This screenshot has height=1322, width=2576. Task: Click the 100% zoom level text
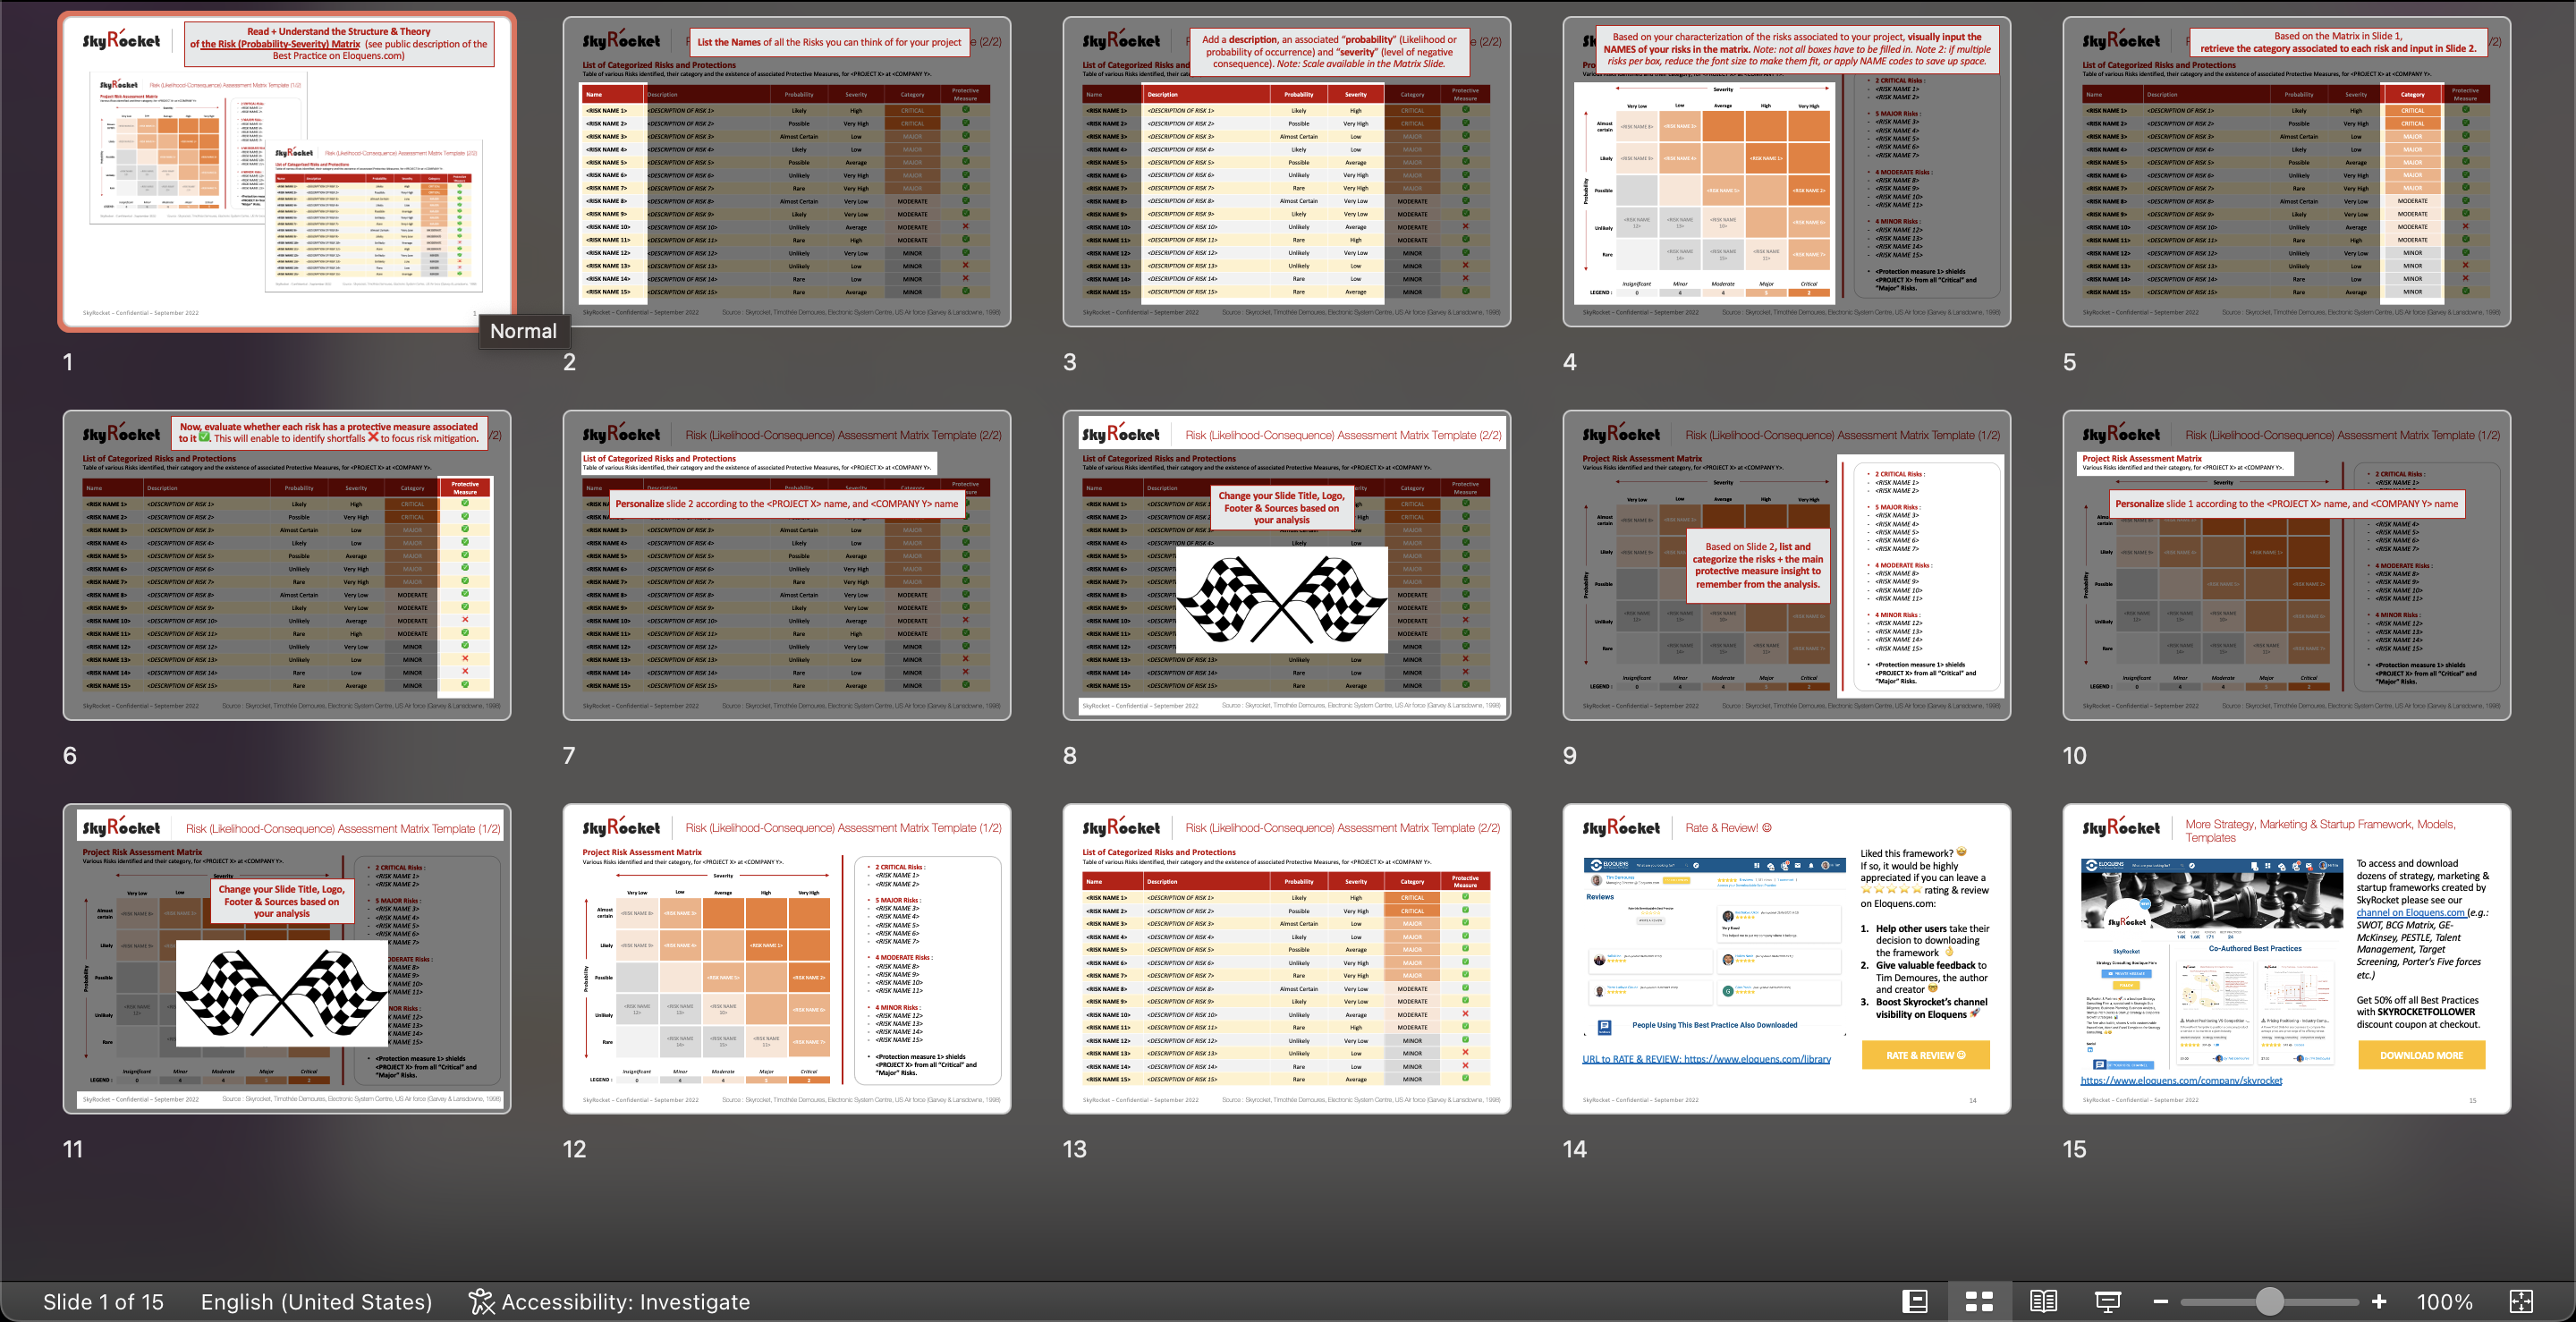click(2445, 1302)
